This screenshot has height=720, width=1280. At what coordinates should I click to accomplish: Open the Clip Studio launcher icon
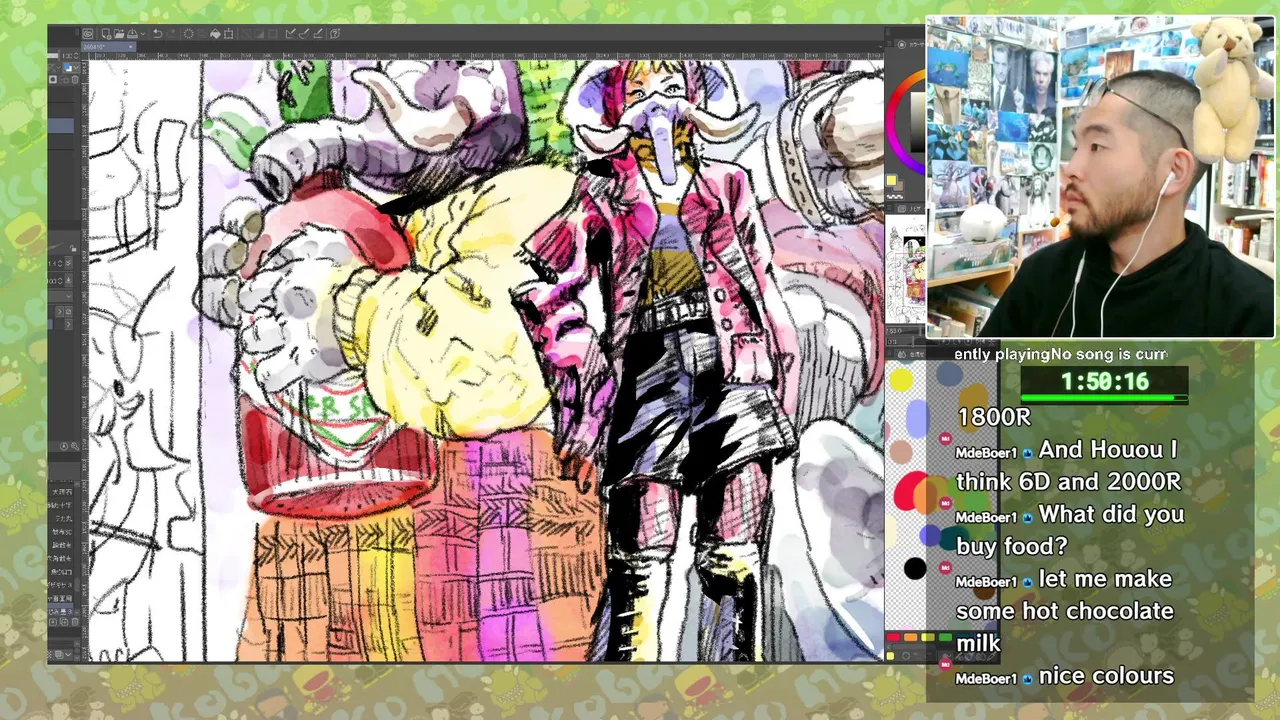click(x=88, y=34)
